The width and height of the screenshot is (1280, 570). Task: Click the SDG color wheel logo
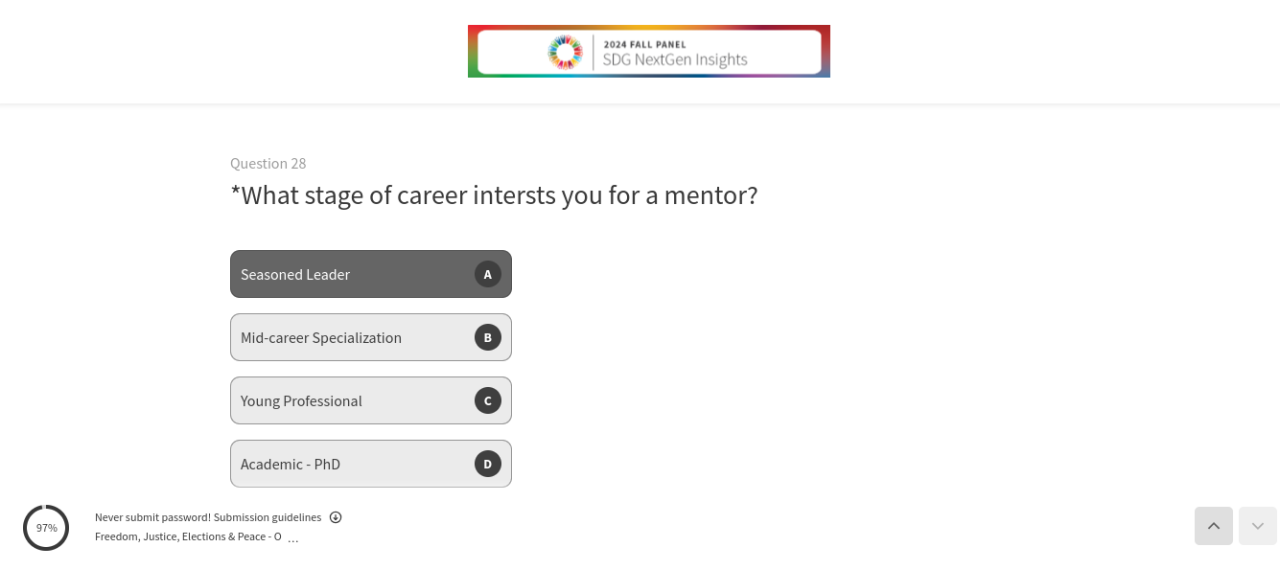point(565,52)
